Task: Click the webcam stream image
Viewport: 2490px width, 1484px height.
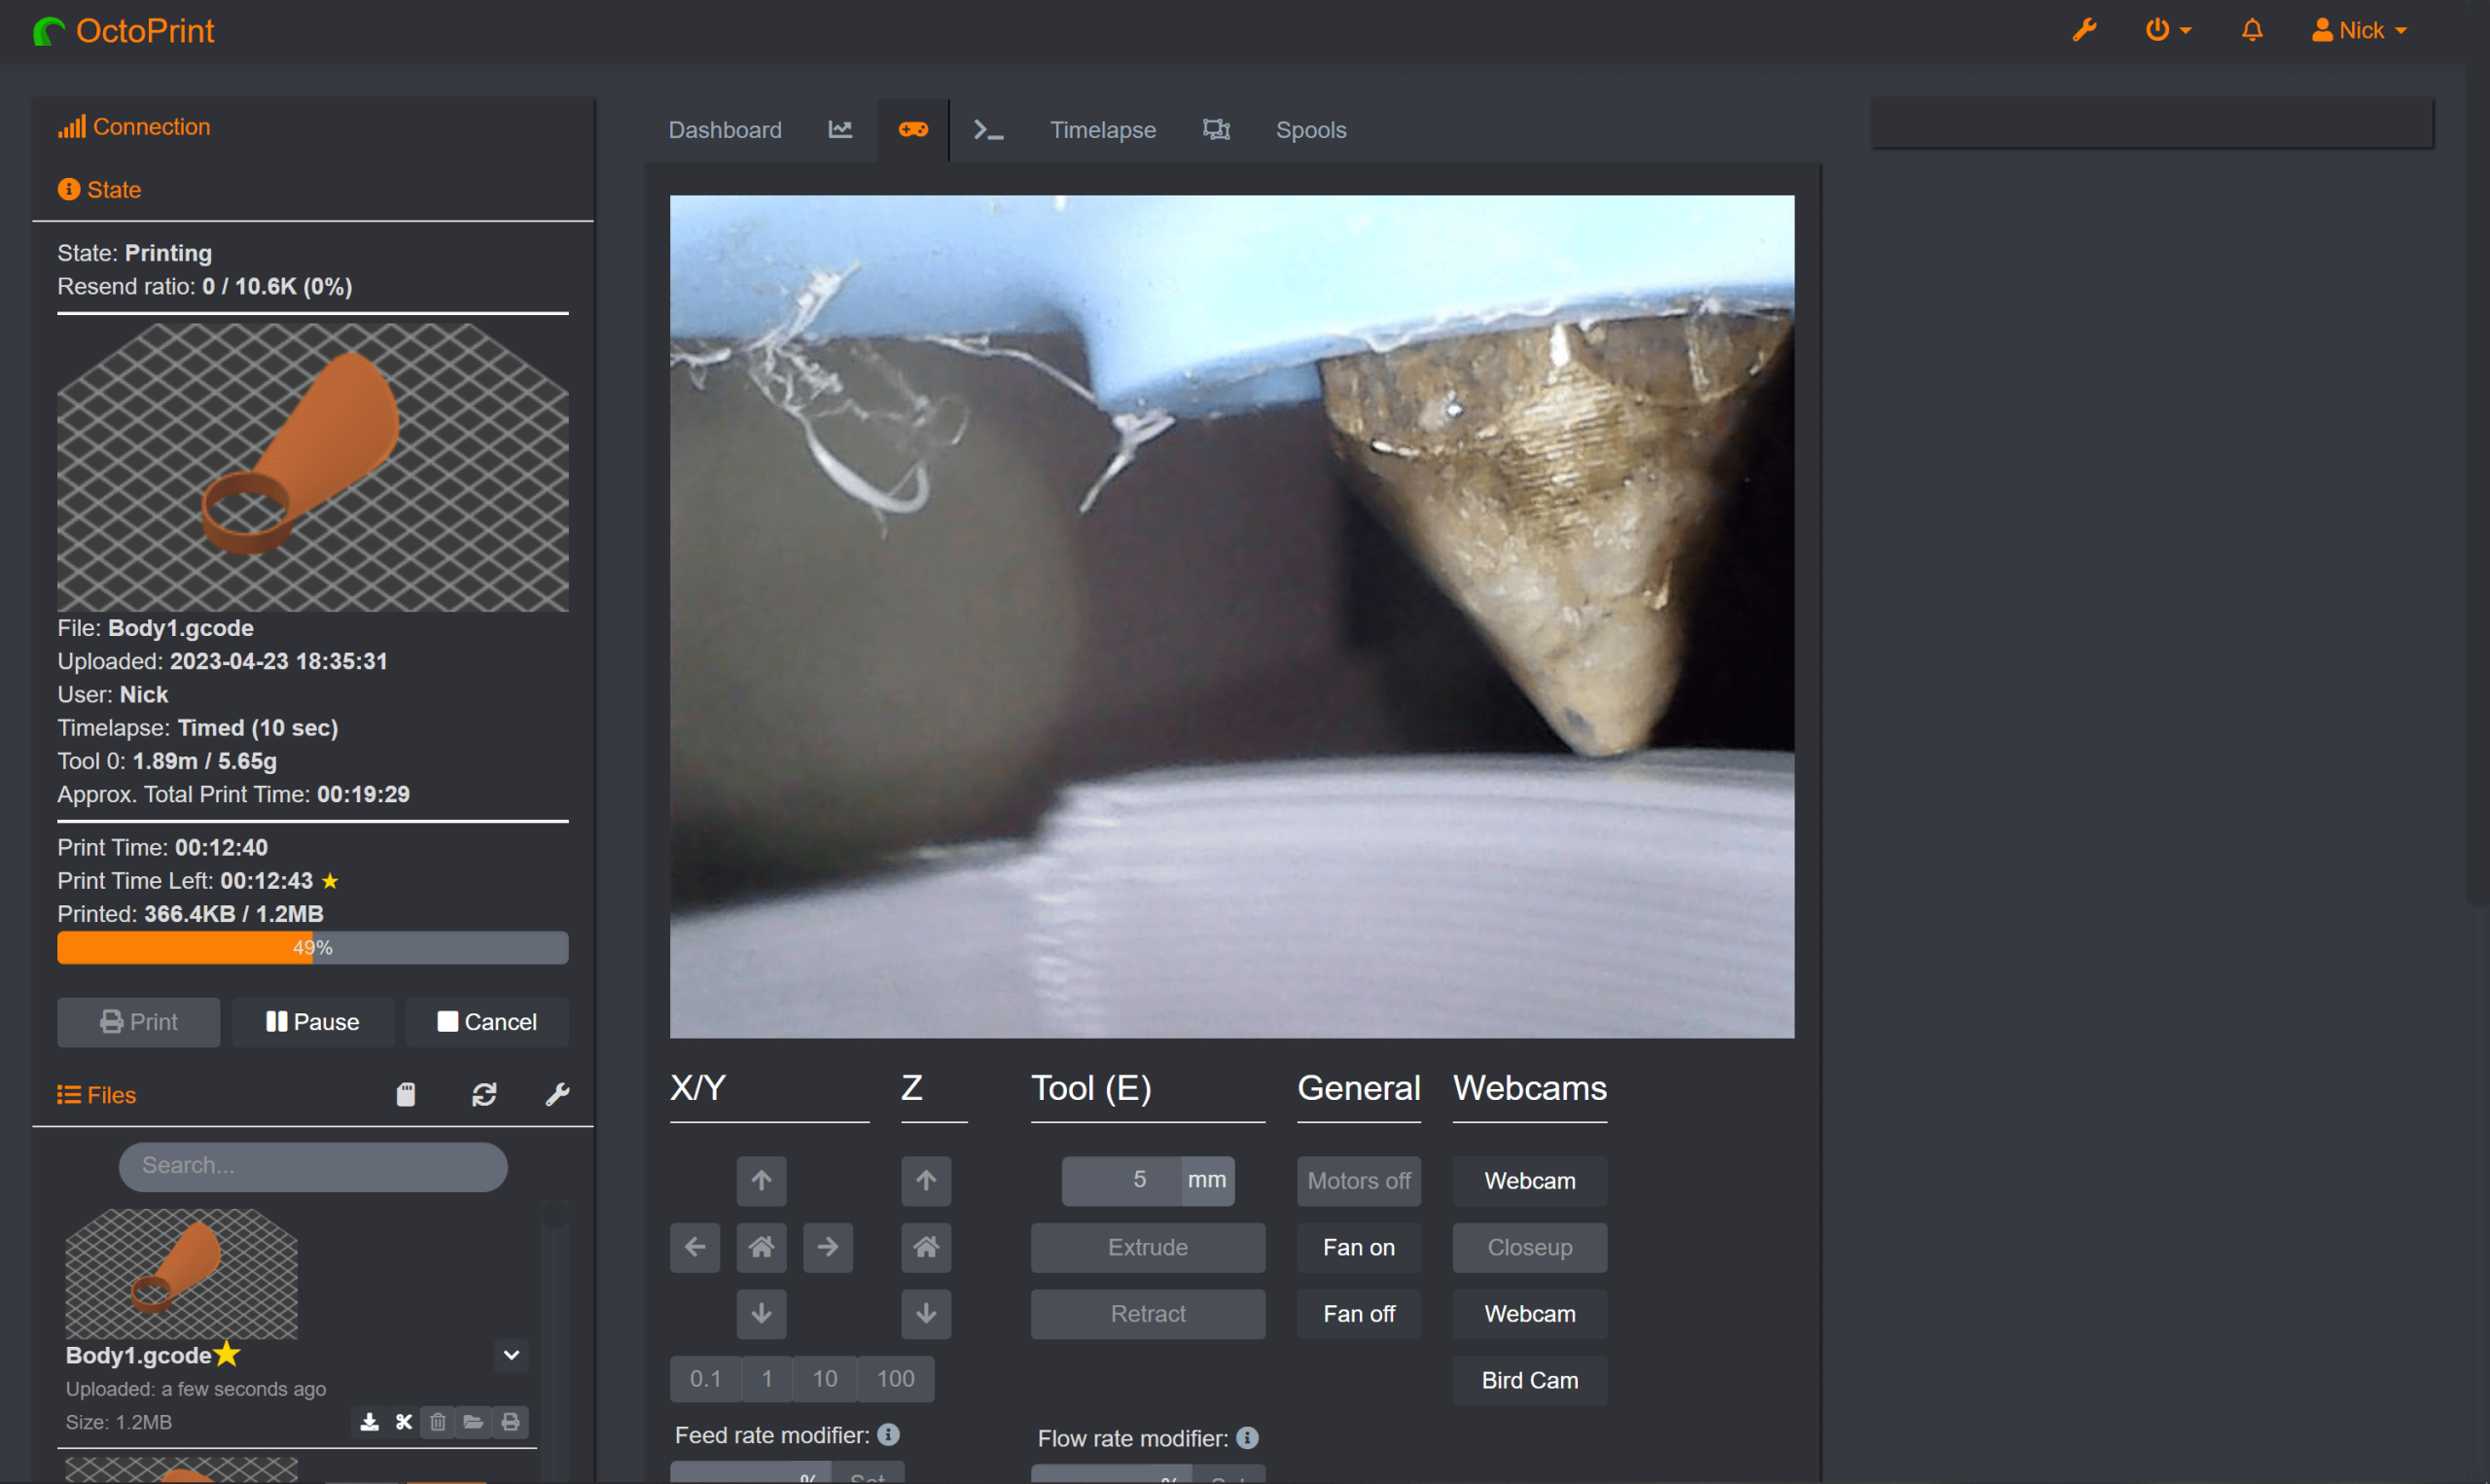Action: [x=1232, y=617]
